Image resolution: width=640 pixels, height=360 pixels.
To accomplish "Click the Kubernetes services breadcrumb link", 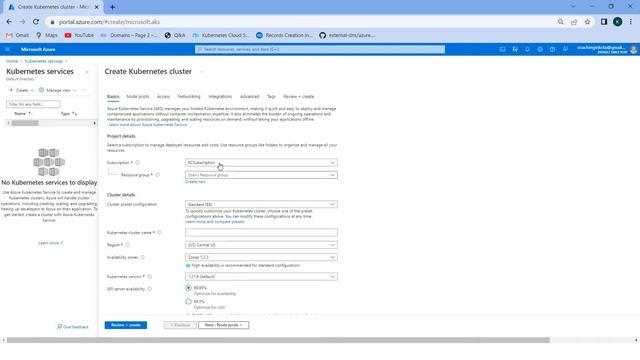I will coord(44,61).
